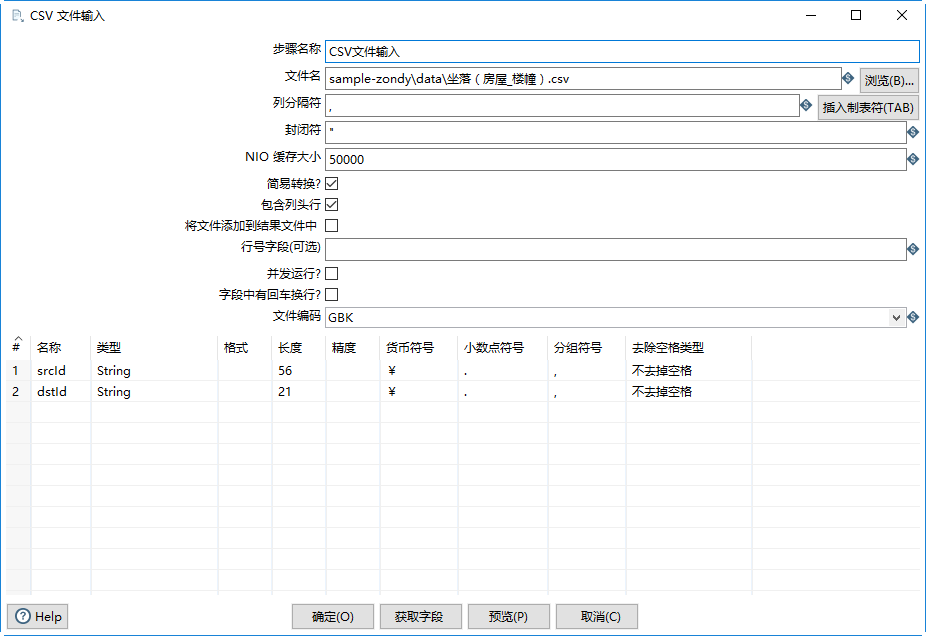This screenshot has height=636, width=926.
Task: Click the CSV file input window title icon
Action: pyautogui.click(x=18, y=16)
